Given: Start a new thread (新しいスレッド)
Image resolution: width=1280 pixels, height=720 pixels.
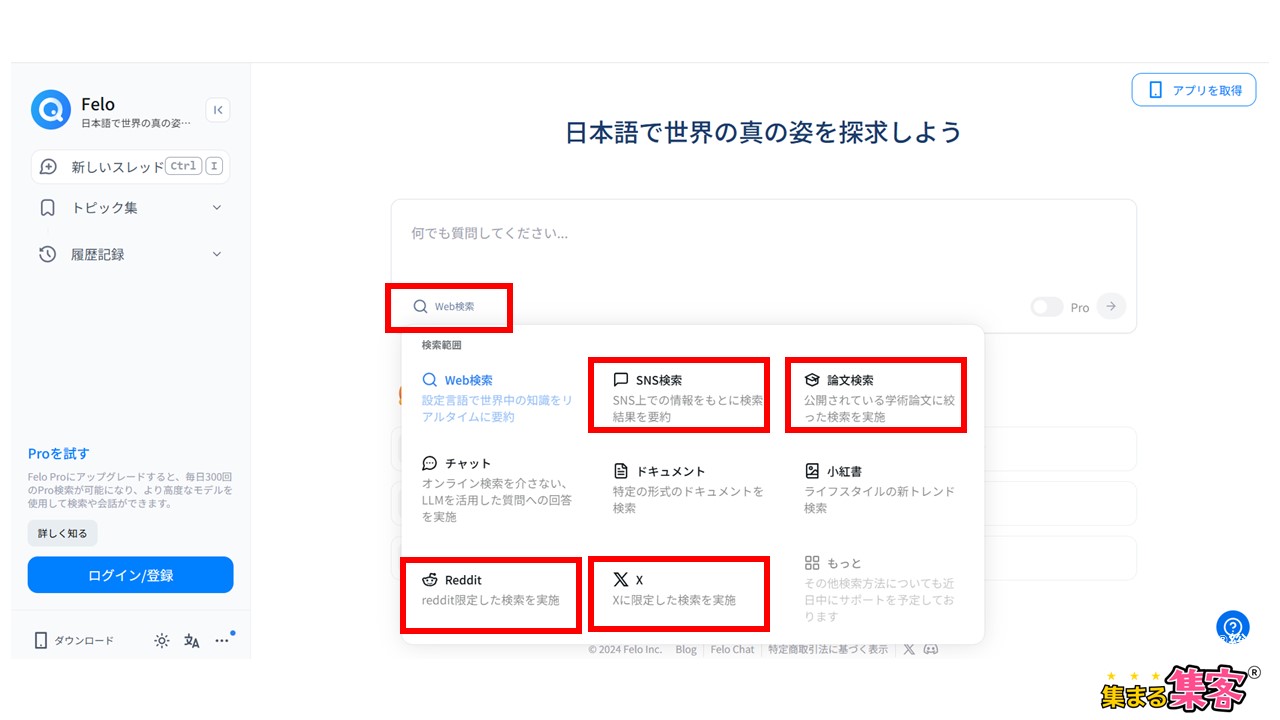Looking at the screenshot, I should coord(130,167).
